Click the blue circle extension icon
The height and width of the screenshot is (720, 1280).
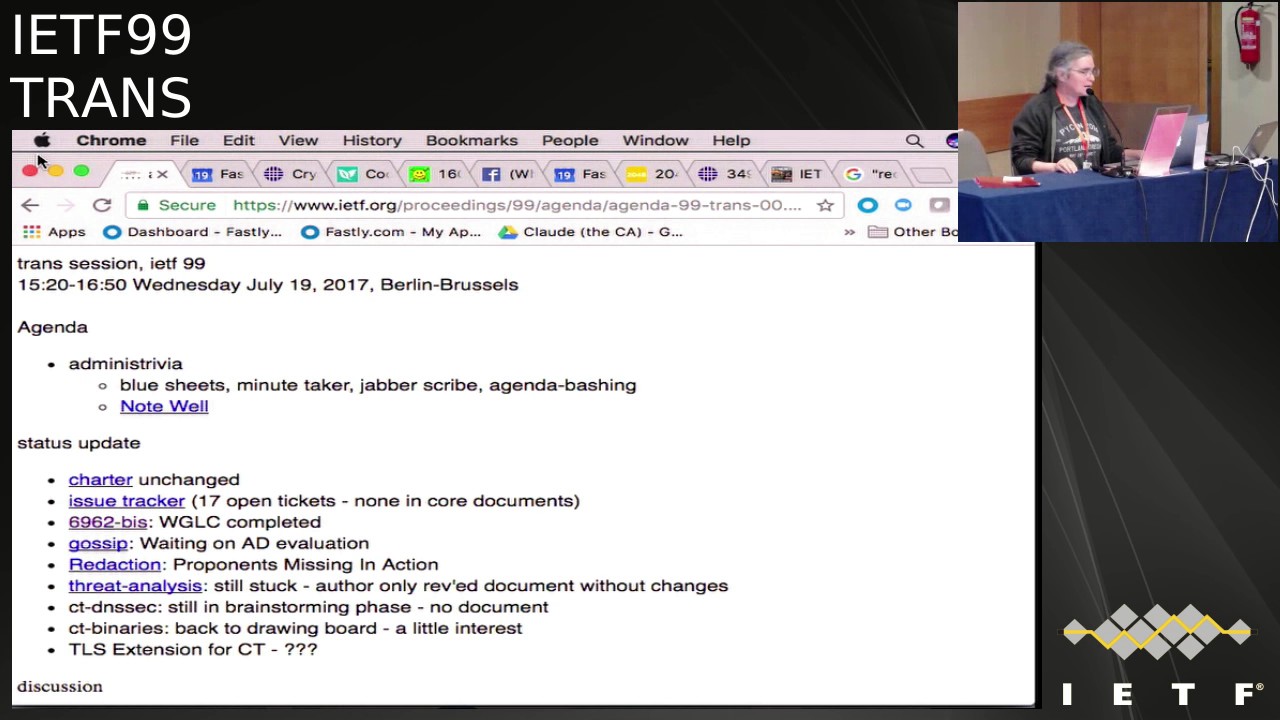point(867,205)
